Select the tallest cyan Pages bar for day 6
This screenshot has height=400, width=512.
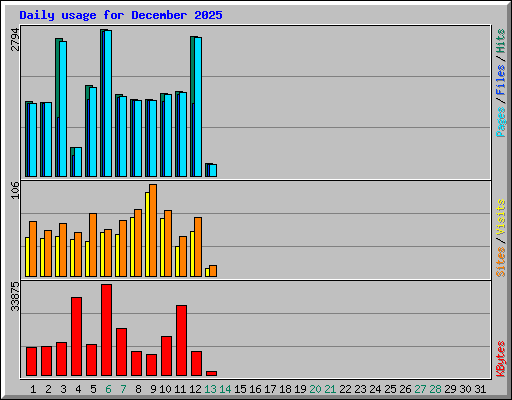(108, 104)
